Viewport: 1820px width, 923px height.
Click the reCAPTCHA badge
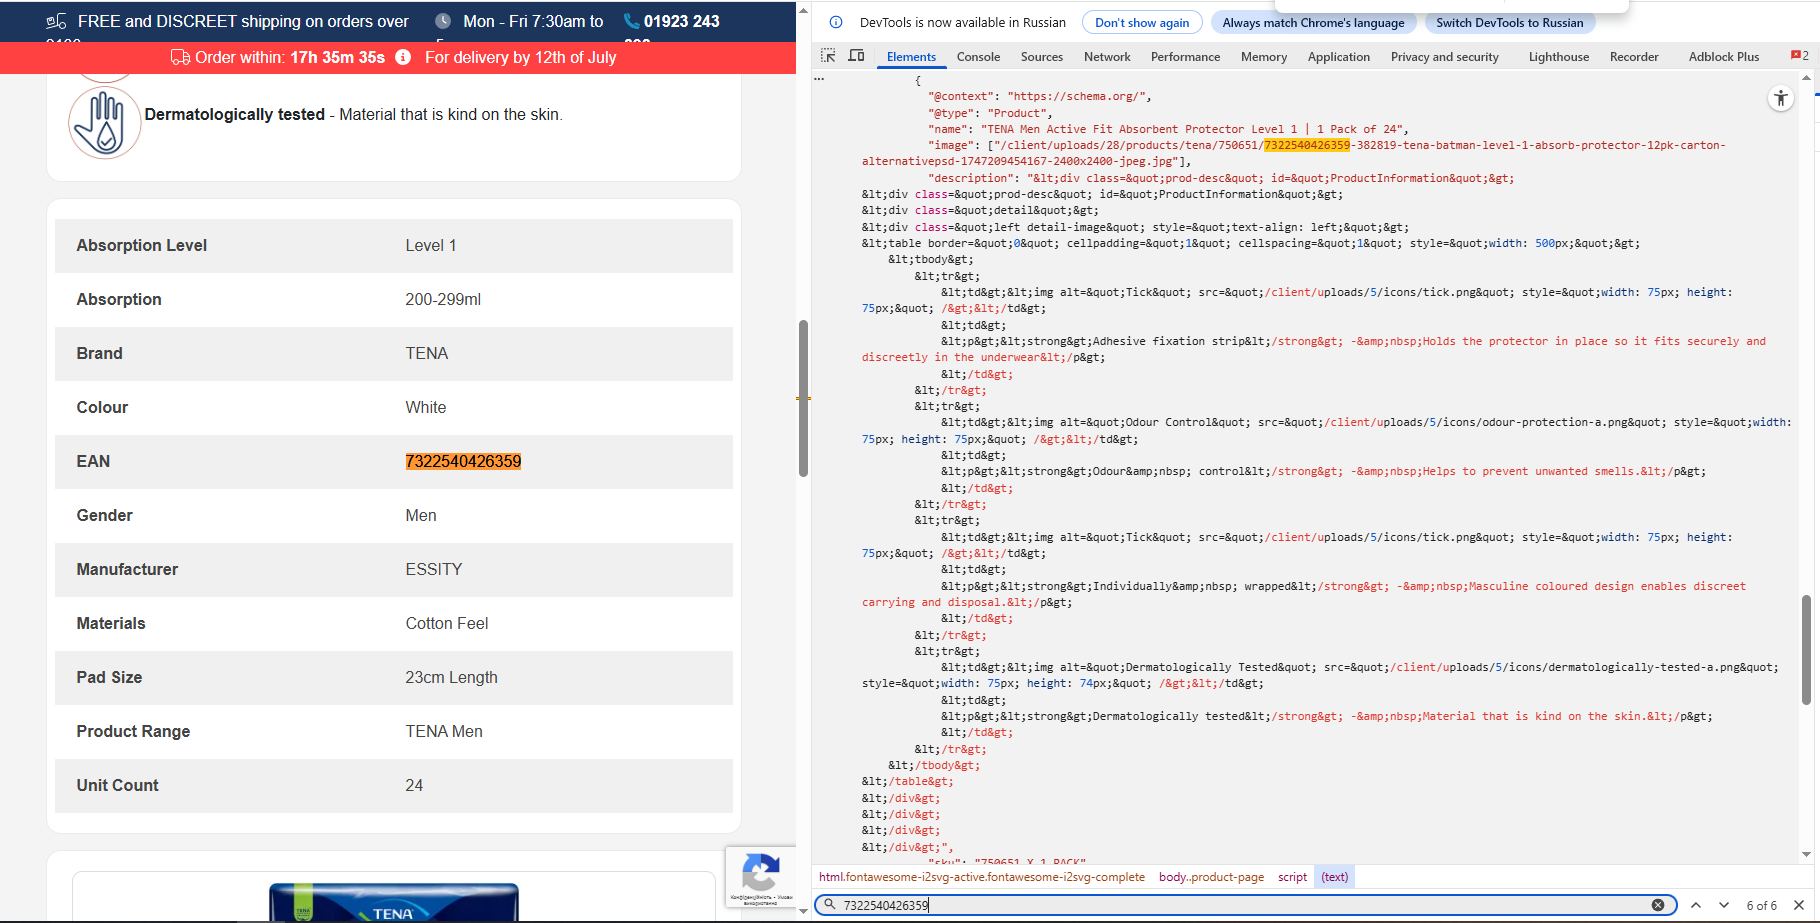(x=761, y=877)
